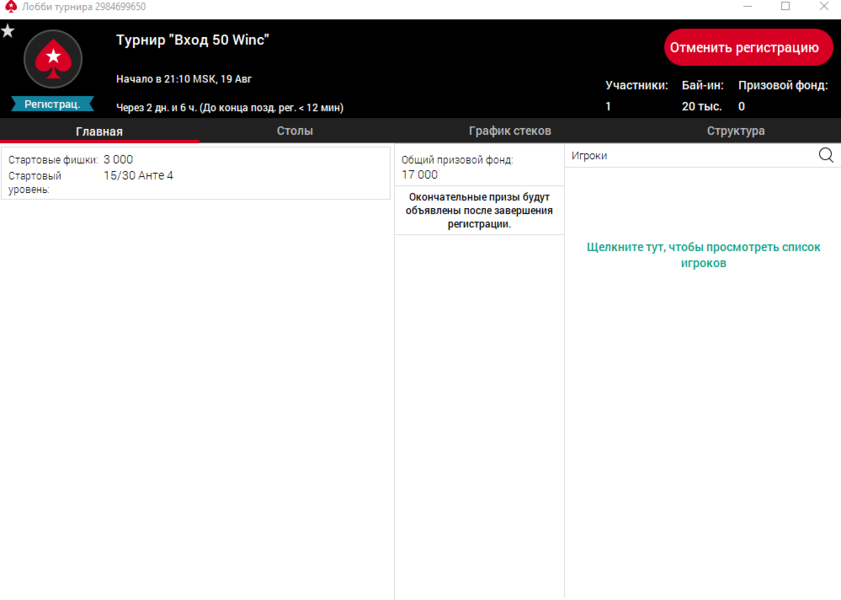Close the tournament lobby window
The image size is (841, 600).
(823, 7)
